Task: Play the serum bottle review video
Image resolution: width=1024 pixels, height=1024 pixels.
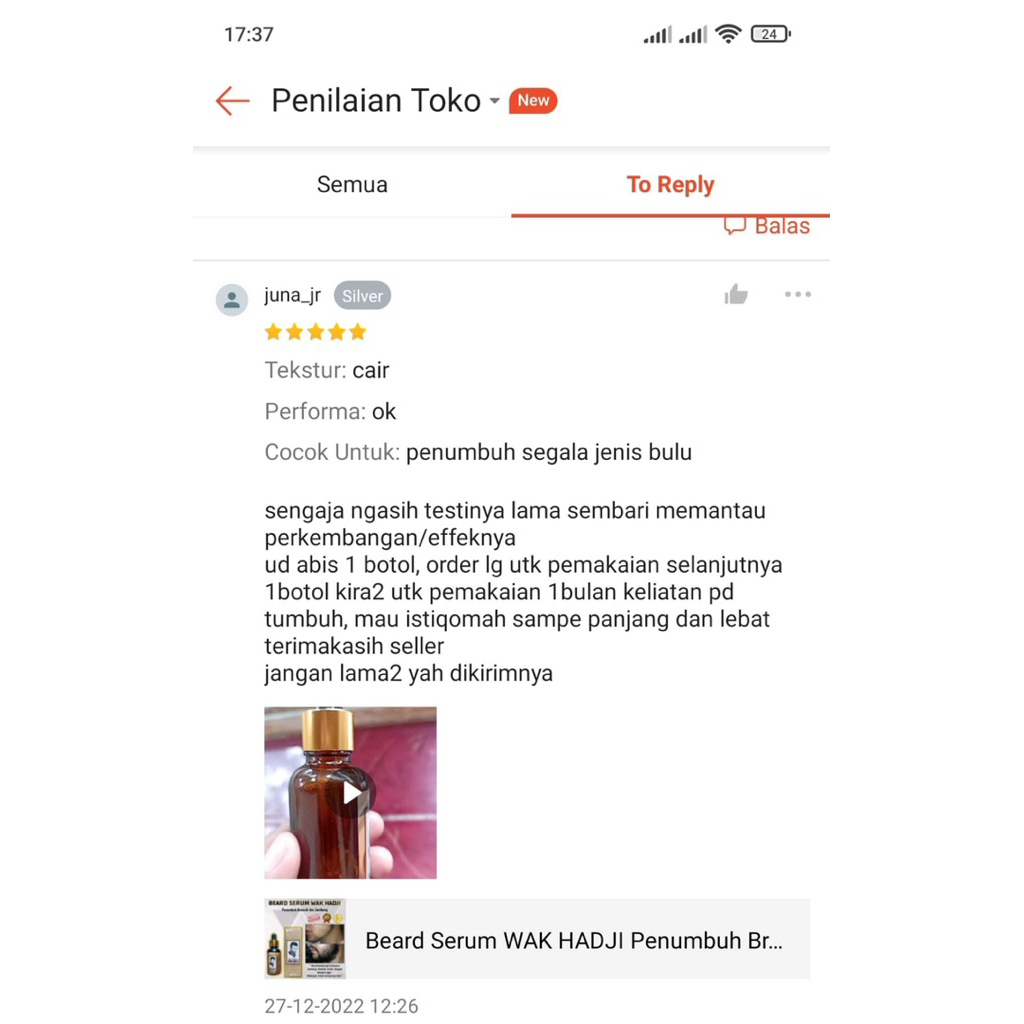Action: click(x=351, y=793)
